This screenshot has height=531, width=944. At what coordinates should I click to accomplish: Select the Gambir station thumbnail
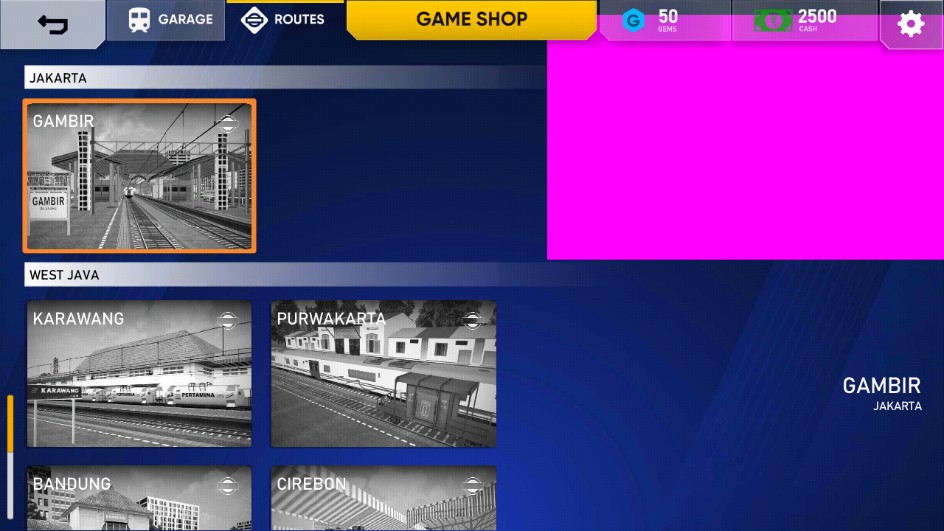click(140, 176)
